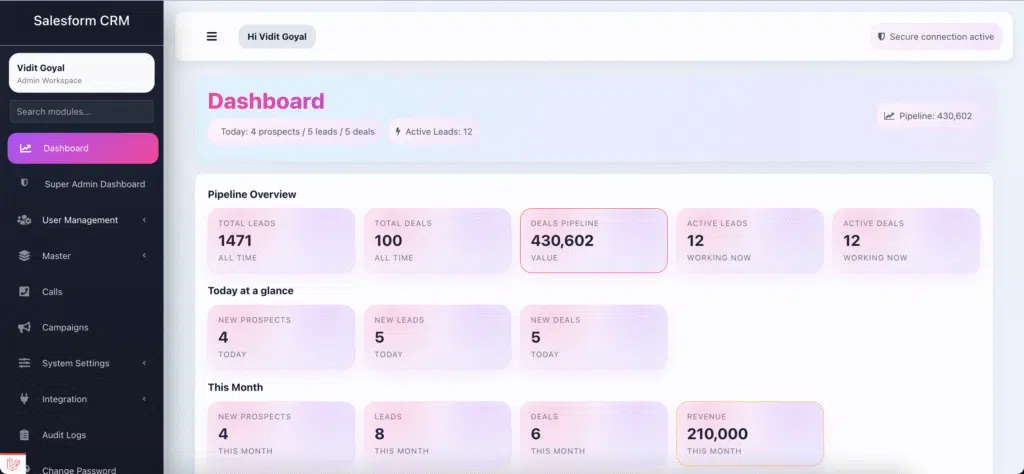The width and height of the screenshot is (1024, 474).
Task: Open the Change Password menu item
Action: pos(79,469)
